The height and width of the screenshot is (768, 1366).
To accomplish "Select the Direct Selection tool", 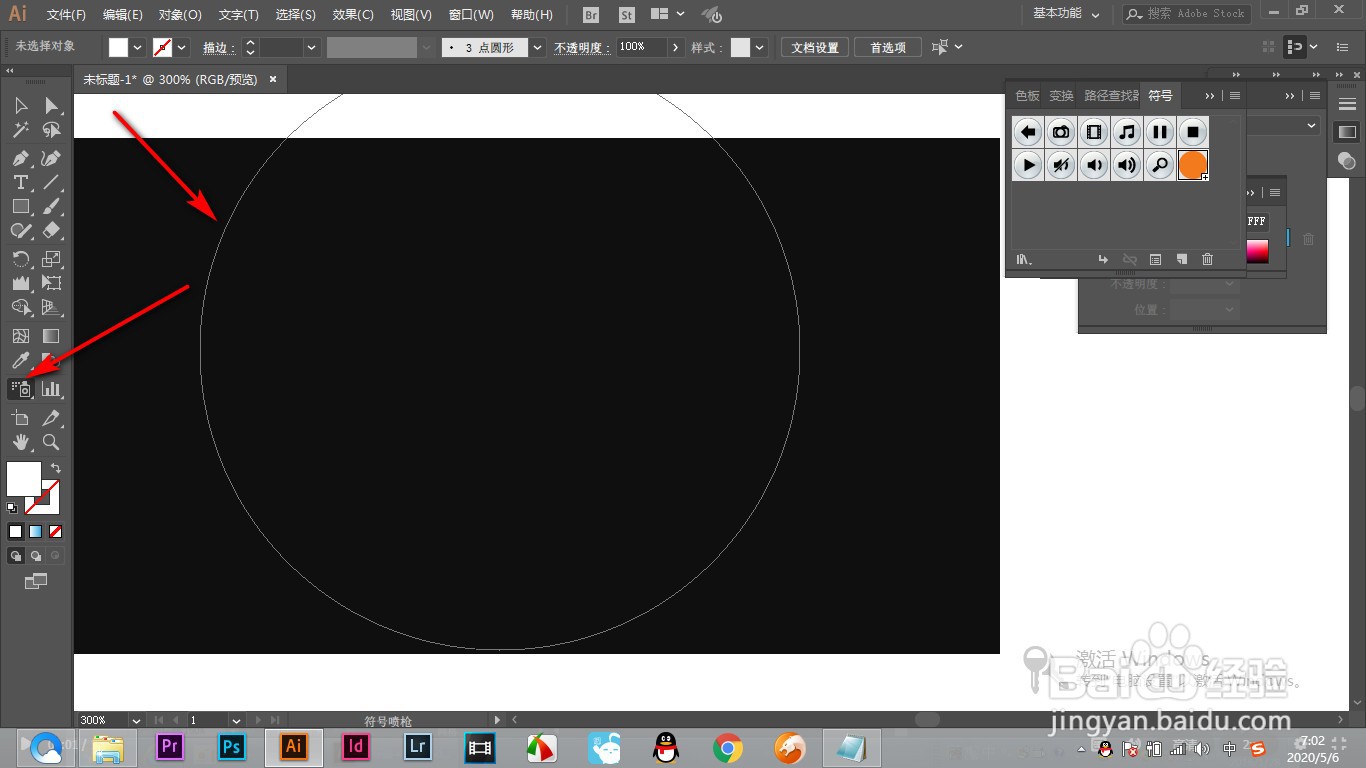I will click(x=51, y=105).
